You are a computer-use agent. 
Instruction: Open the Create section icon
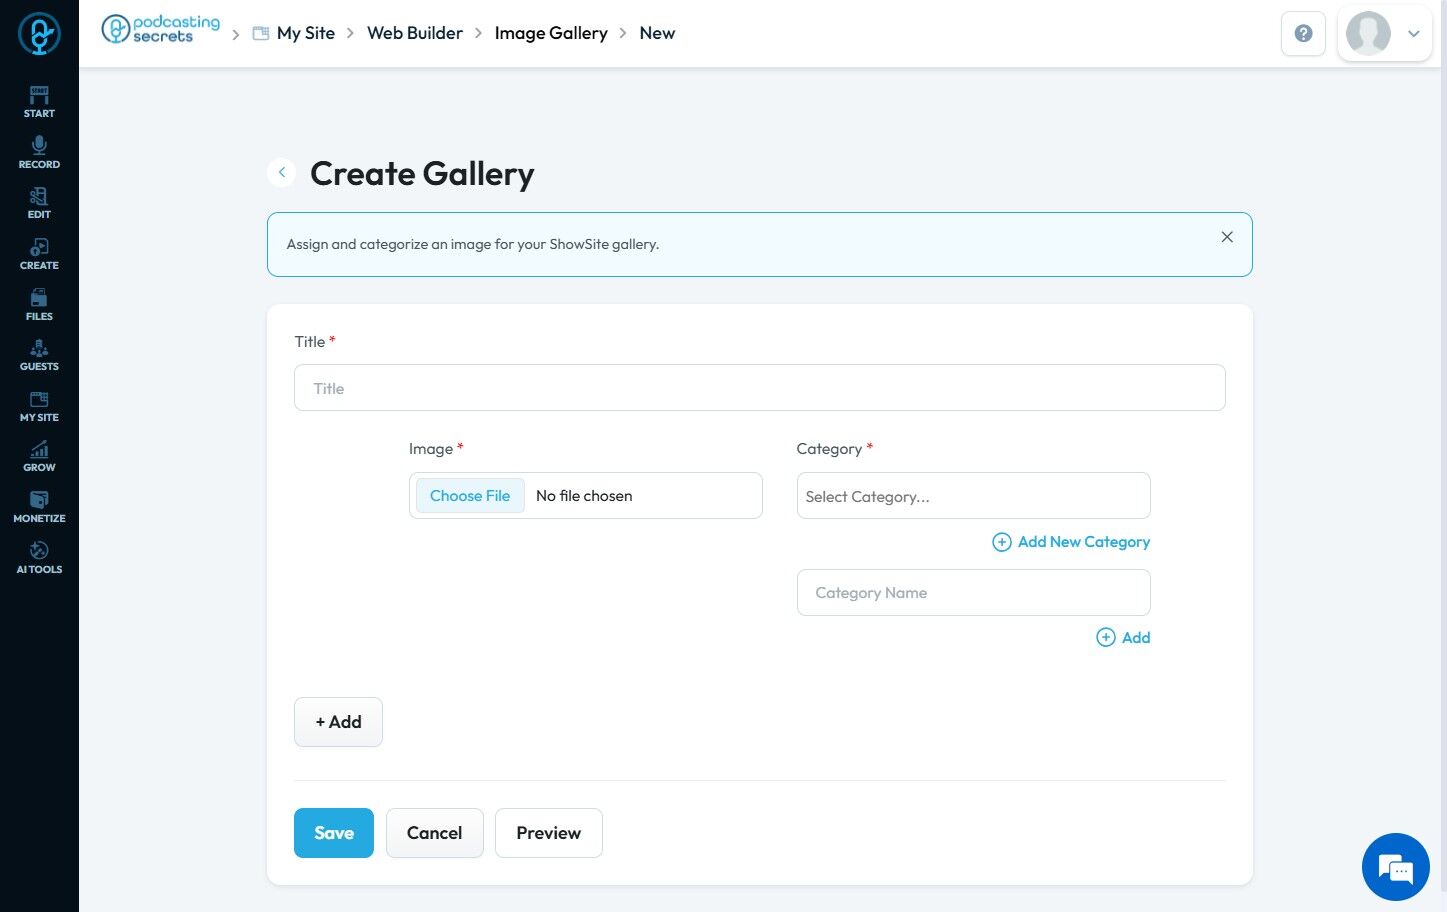39,253
